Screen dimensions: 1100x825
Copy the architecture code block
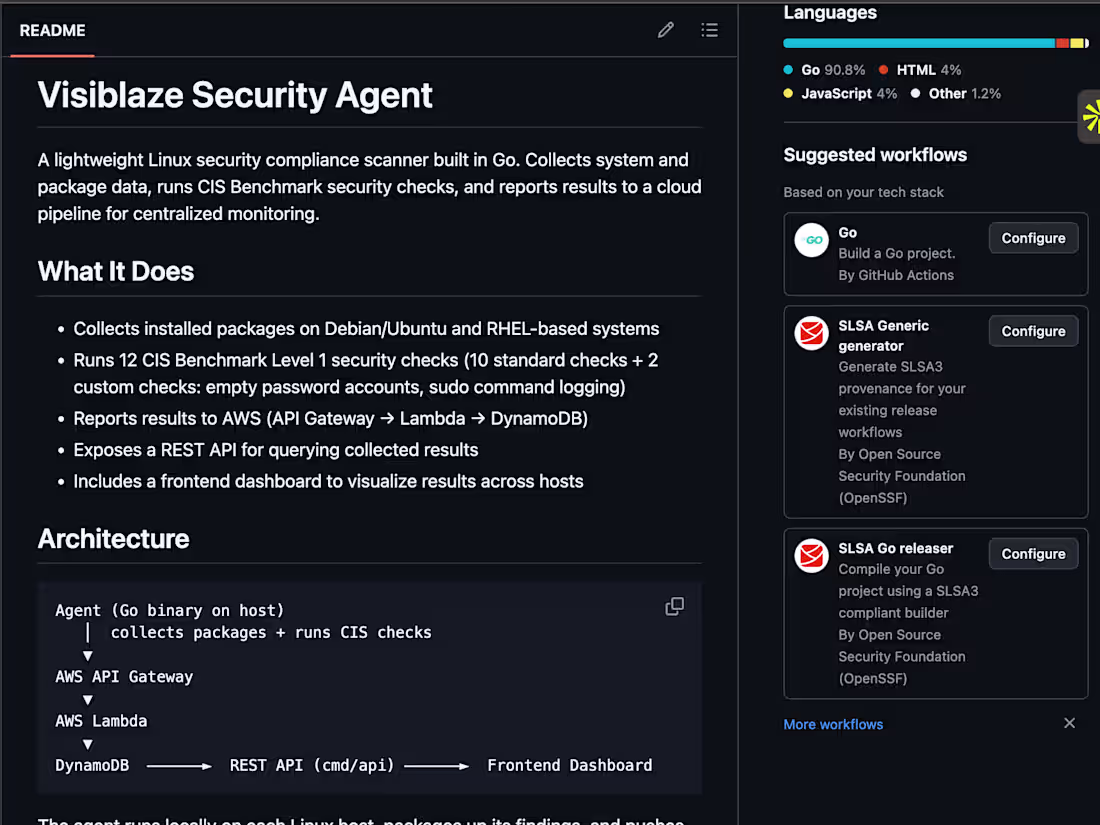coord(674,606)
